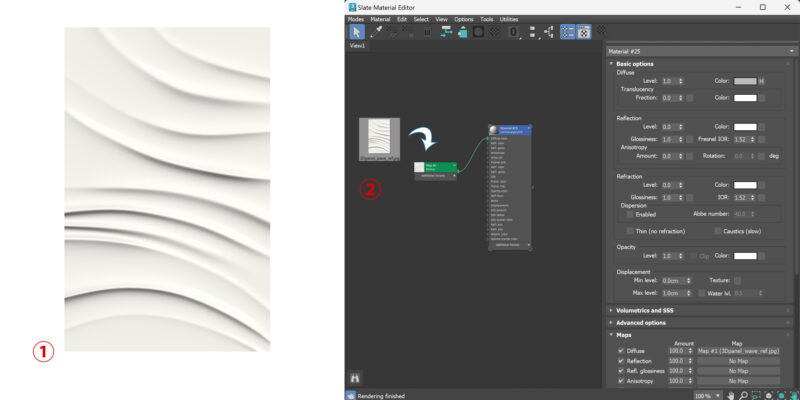The height and width of the screenshot is (400, 800).
Task: Click the binoculars search icon in view
Action: click(356, 378)
